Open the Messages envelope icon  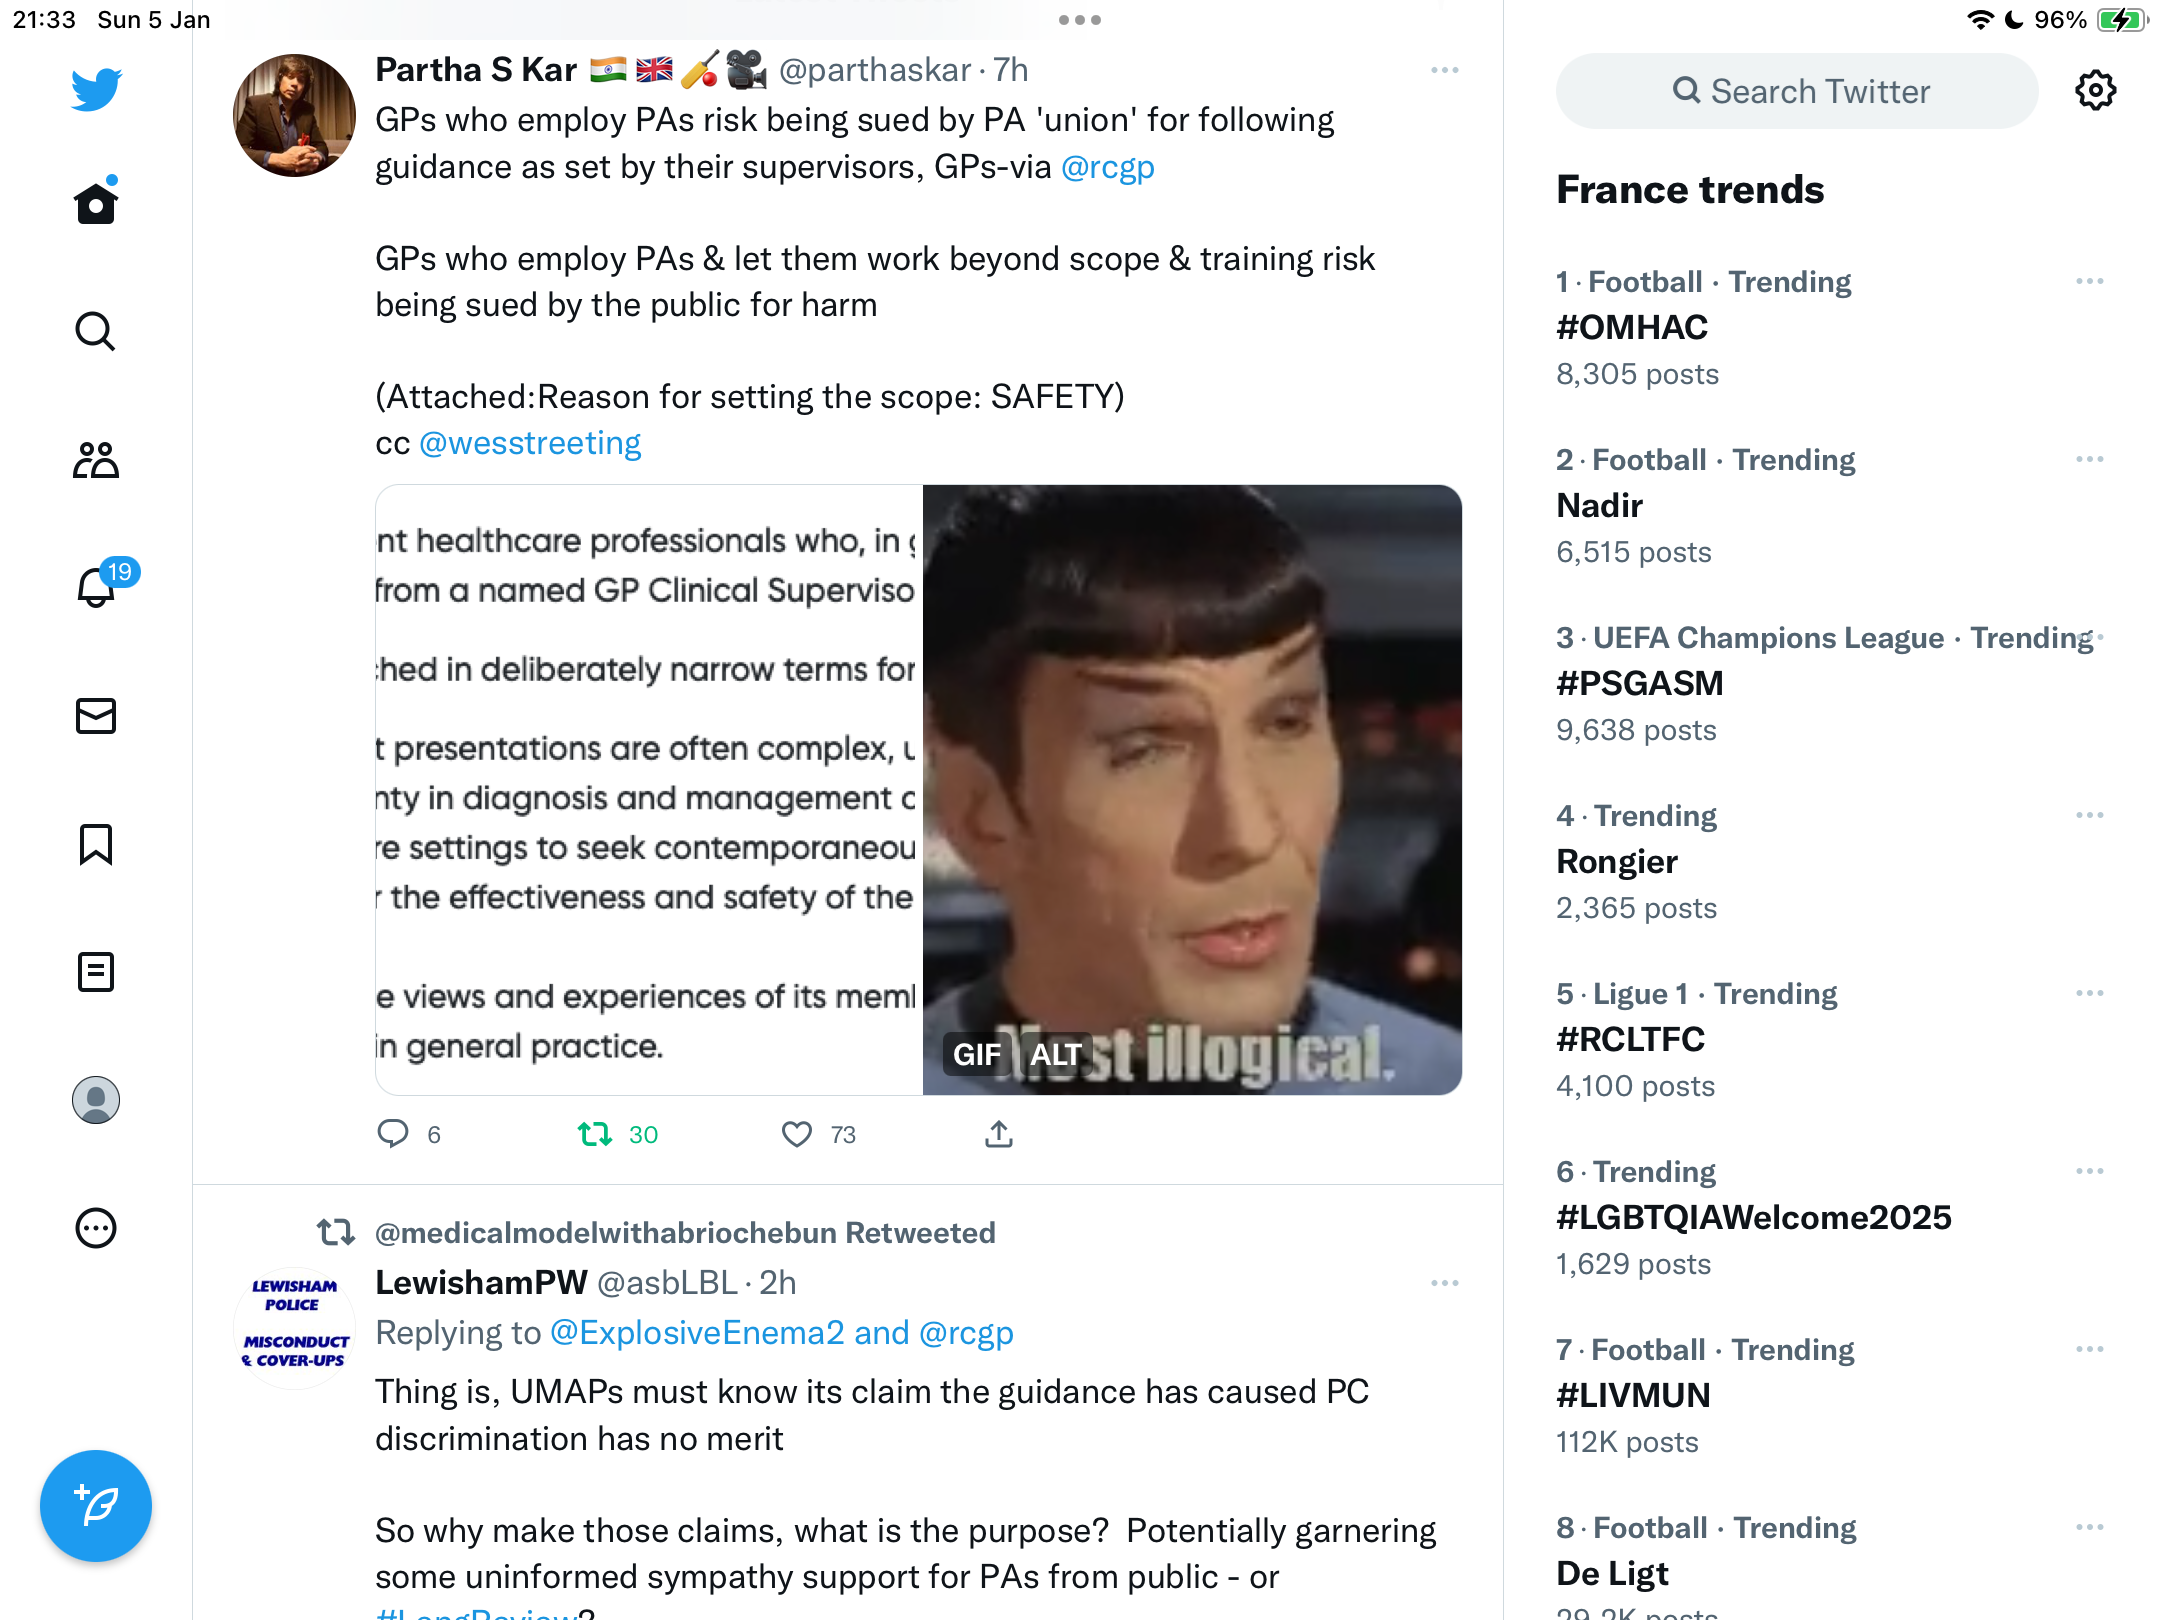(96, 716)
